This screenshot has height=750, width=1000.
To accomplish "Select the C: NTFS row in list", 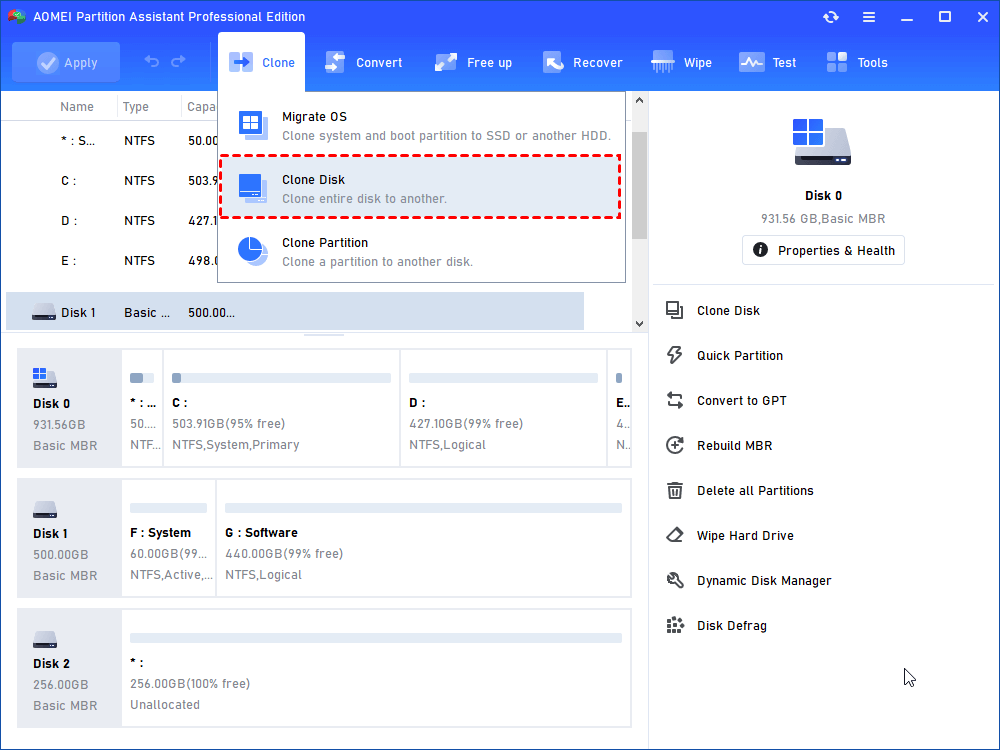I will pos(112,180).
